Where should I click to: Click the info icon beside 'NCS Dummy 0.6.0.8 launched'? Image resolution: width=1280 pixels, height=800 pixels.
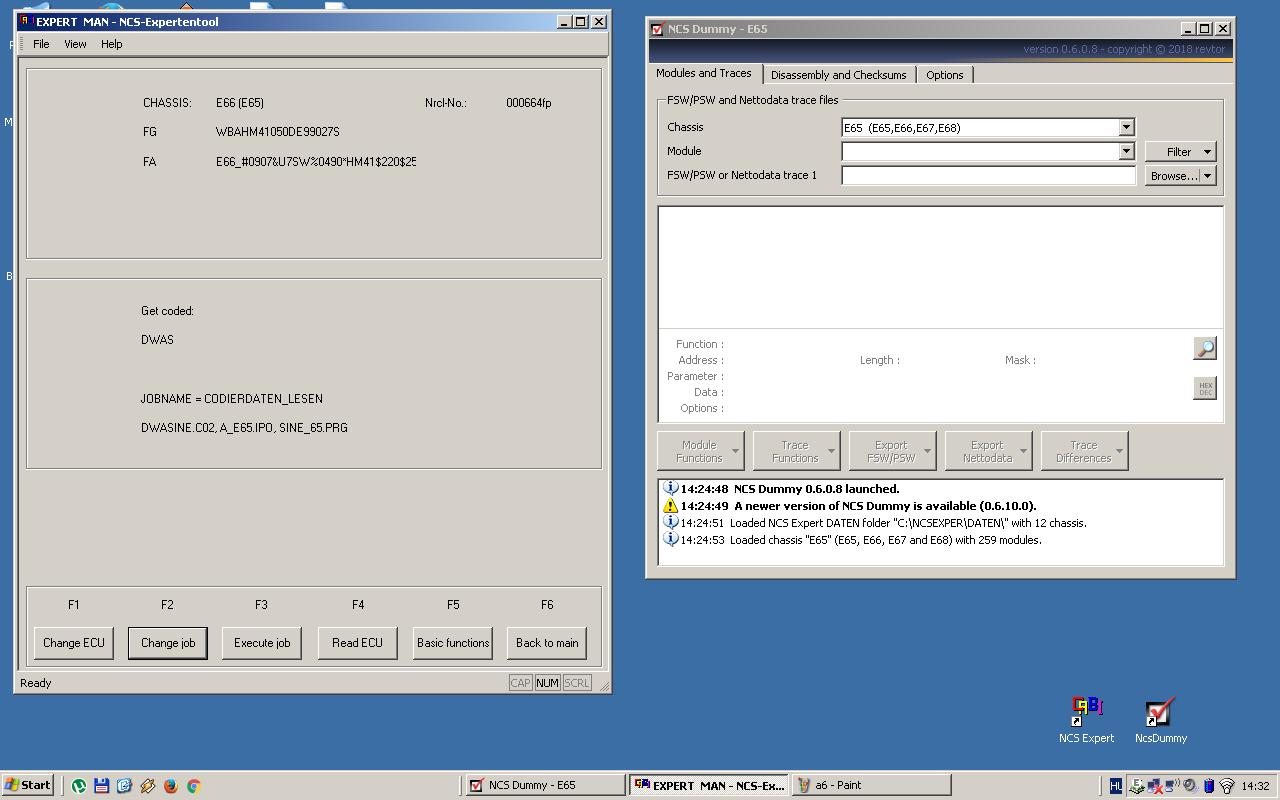pyautogui.click(x=671, y=489)
